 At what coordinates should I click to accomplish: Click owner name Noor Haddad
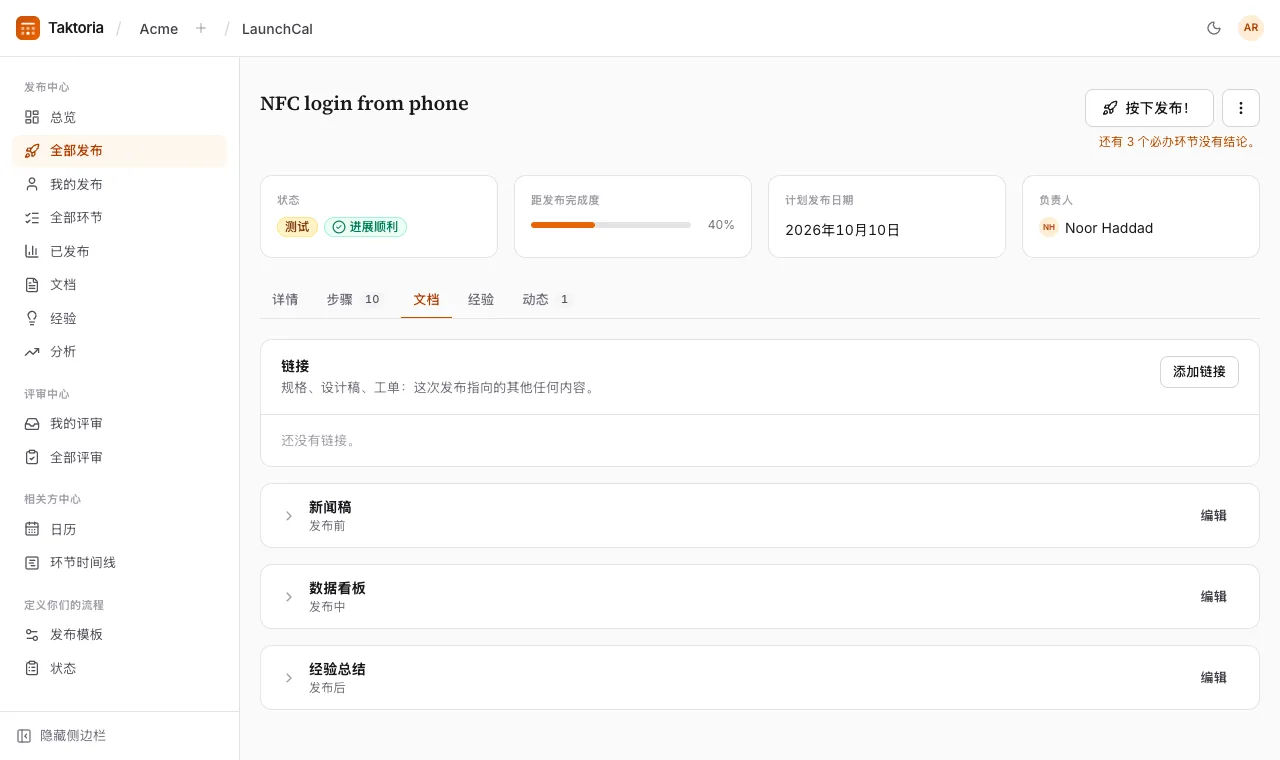pyautogui.click(x=1109, y=228)
